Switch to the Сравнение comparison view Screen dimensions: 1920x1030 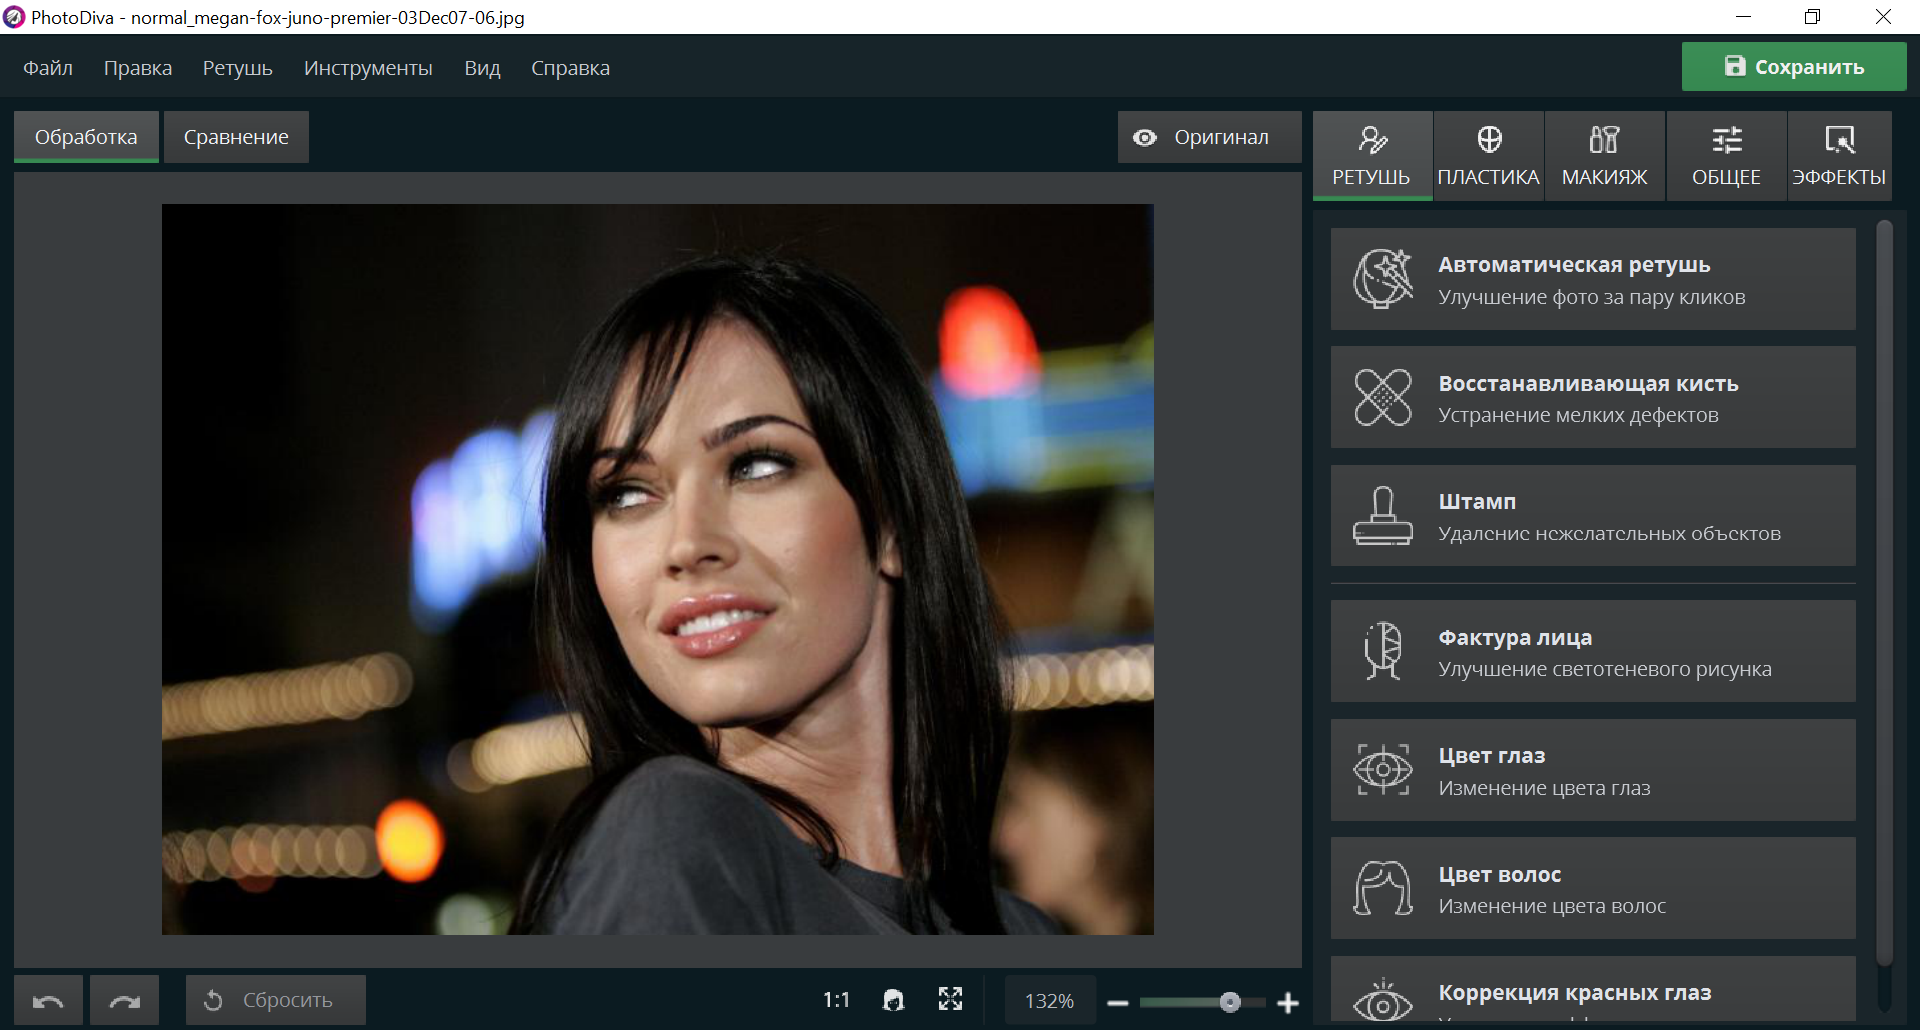point(236,137)
